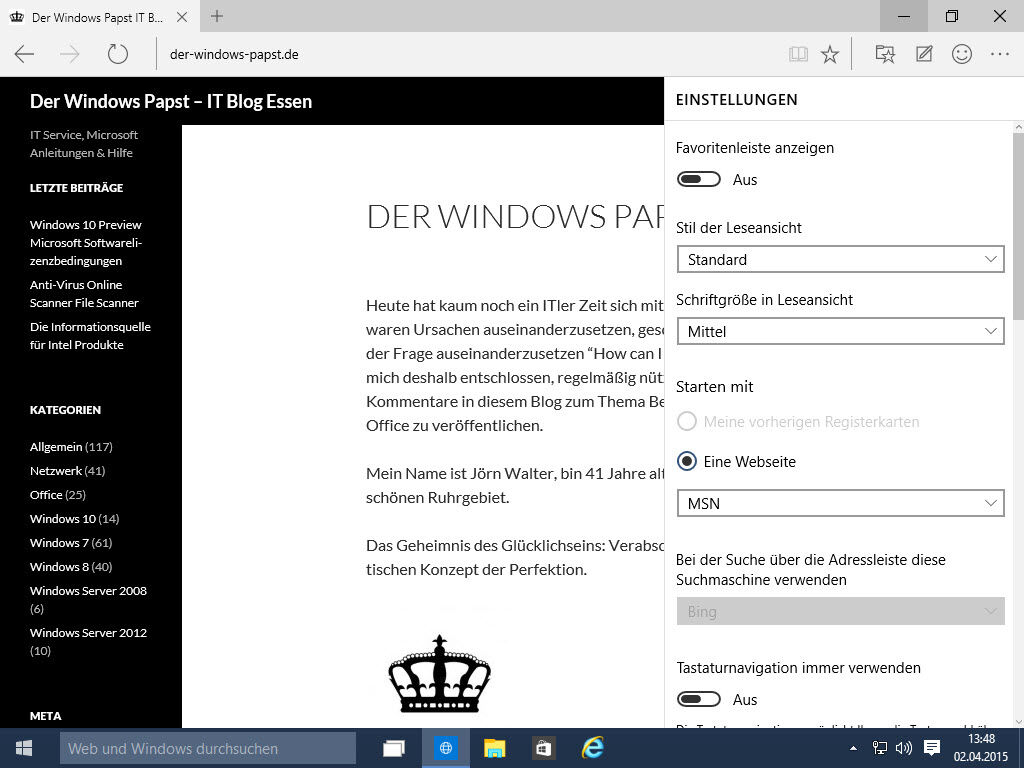Viewport: 1024px width, 768px height.
Task: Select the Eine Webseite radio button
Action: 687,462
